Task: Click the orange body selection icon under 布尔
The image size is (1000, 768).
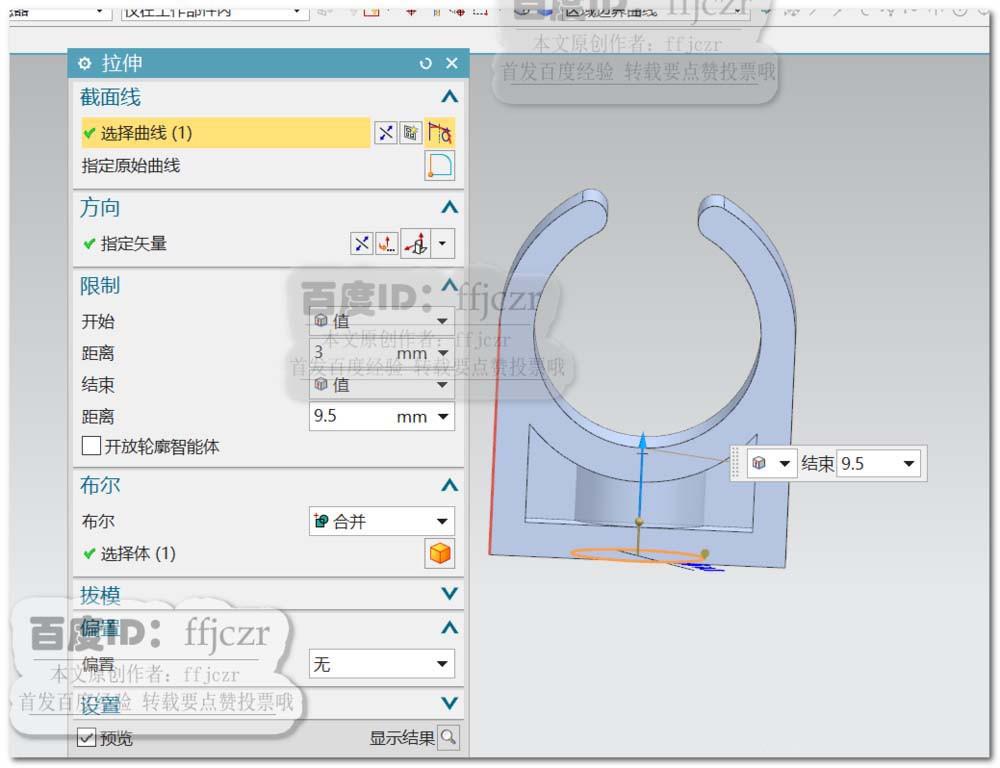Action: pos(440,553)
